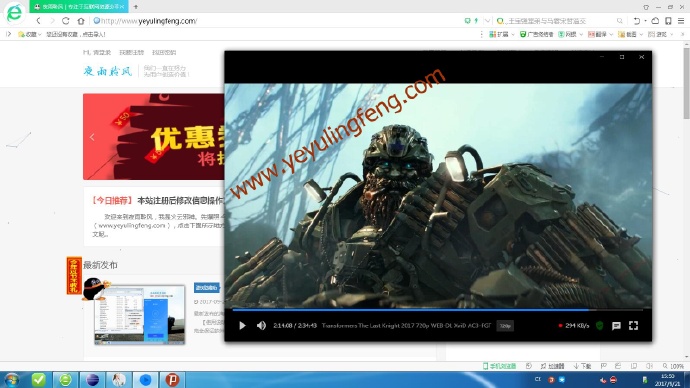
Task: Click the browser skin shirt icon
Action: [646, 7]
